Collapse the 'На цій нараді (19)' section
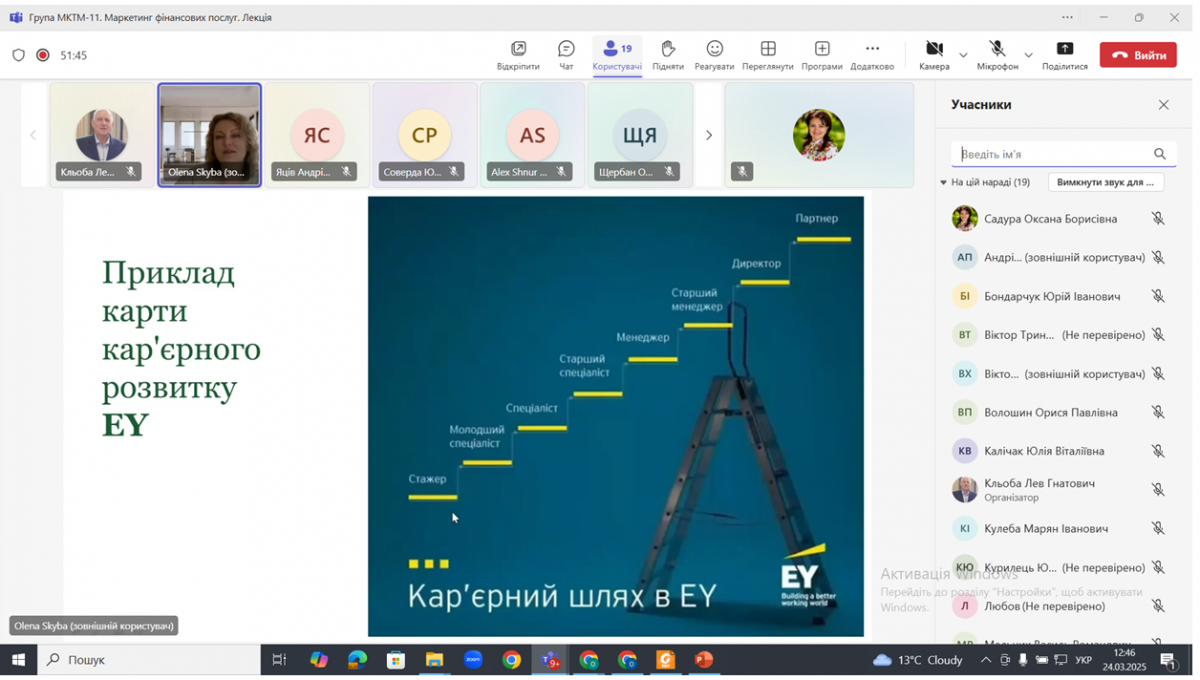The image size is (1200, 680). click(x=944, y=184)
